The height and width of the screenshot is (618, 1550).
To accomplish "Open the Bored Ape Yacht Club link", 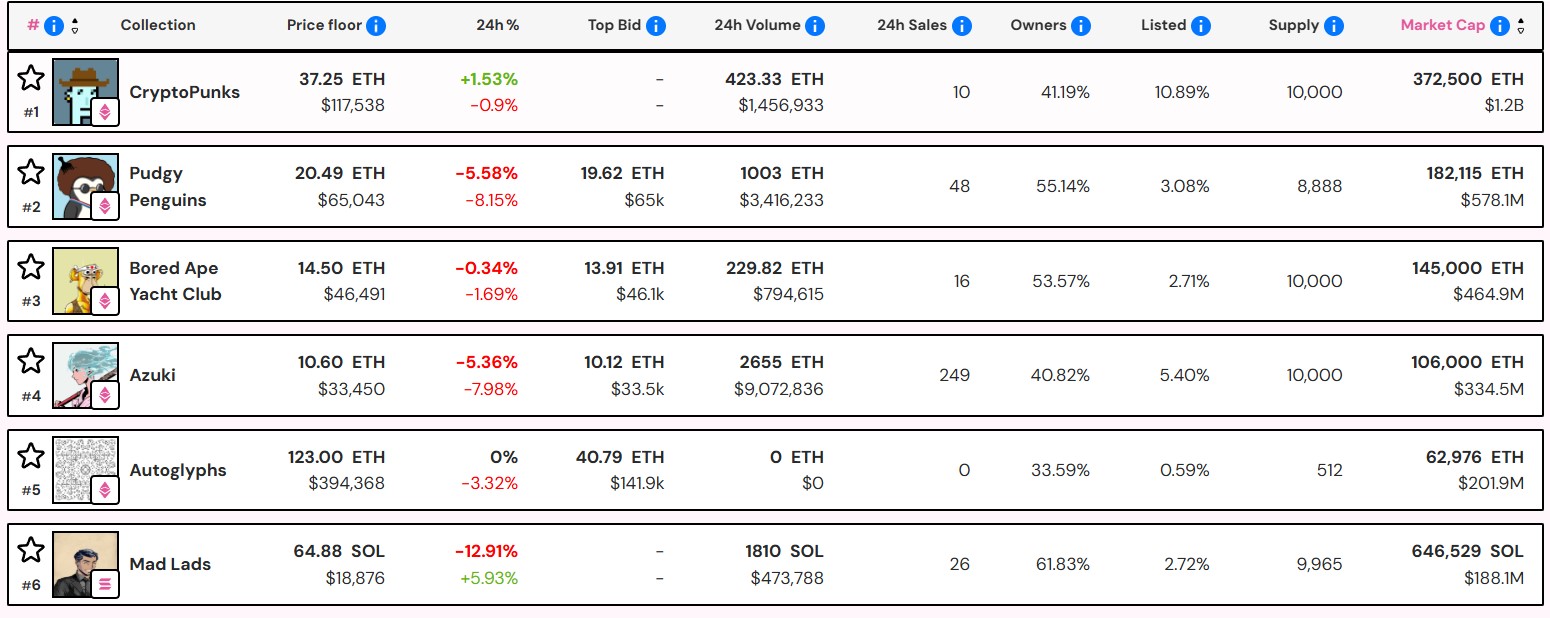I will pos(175,281).
